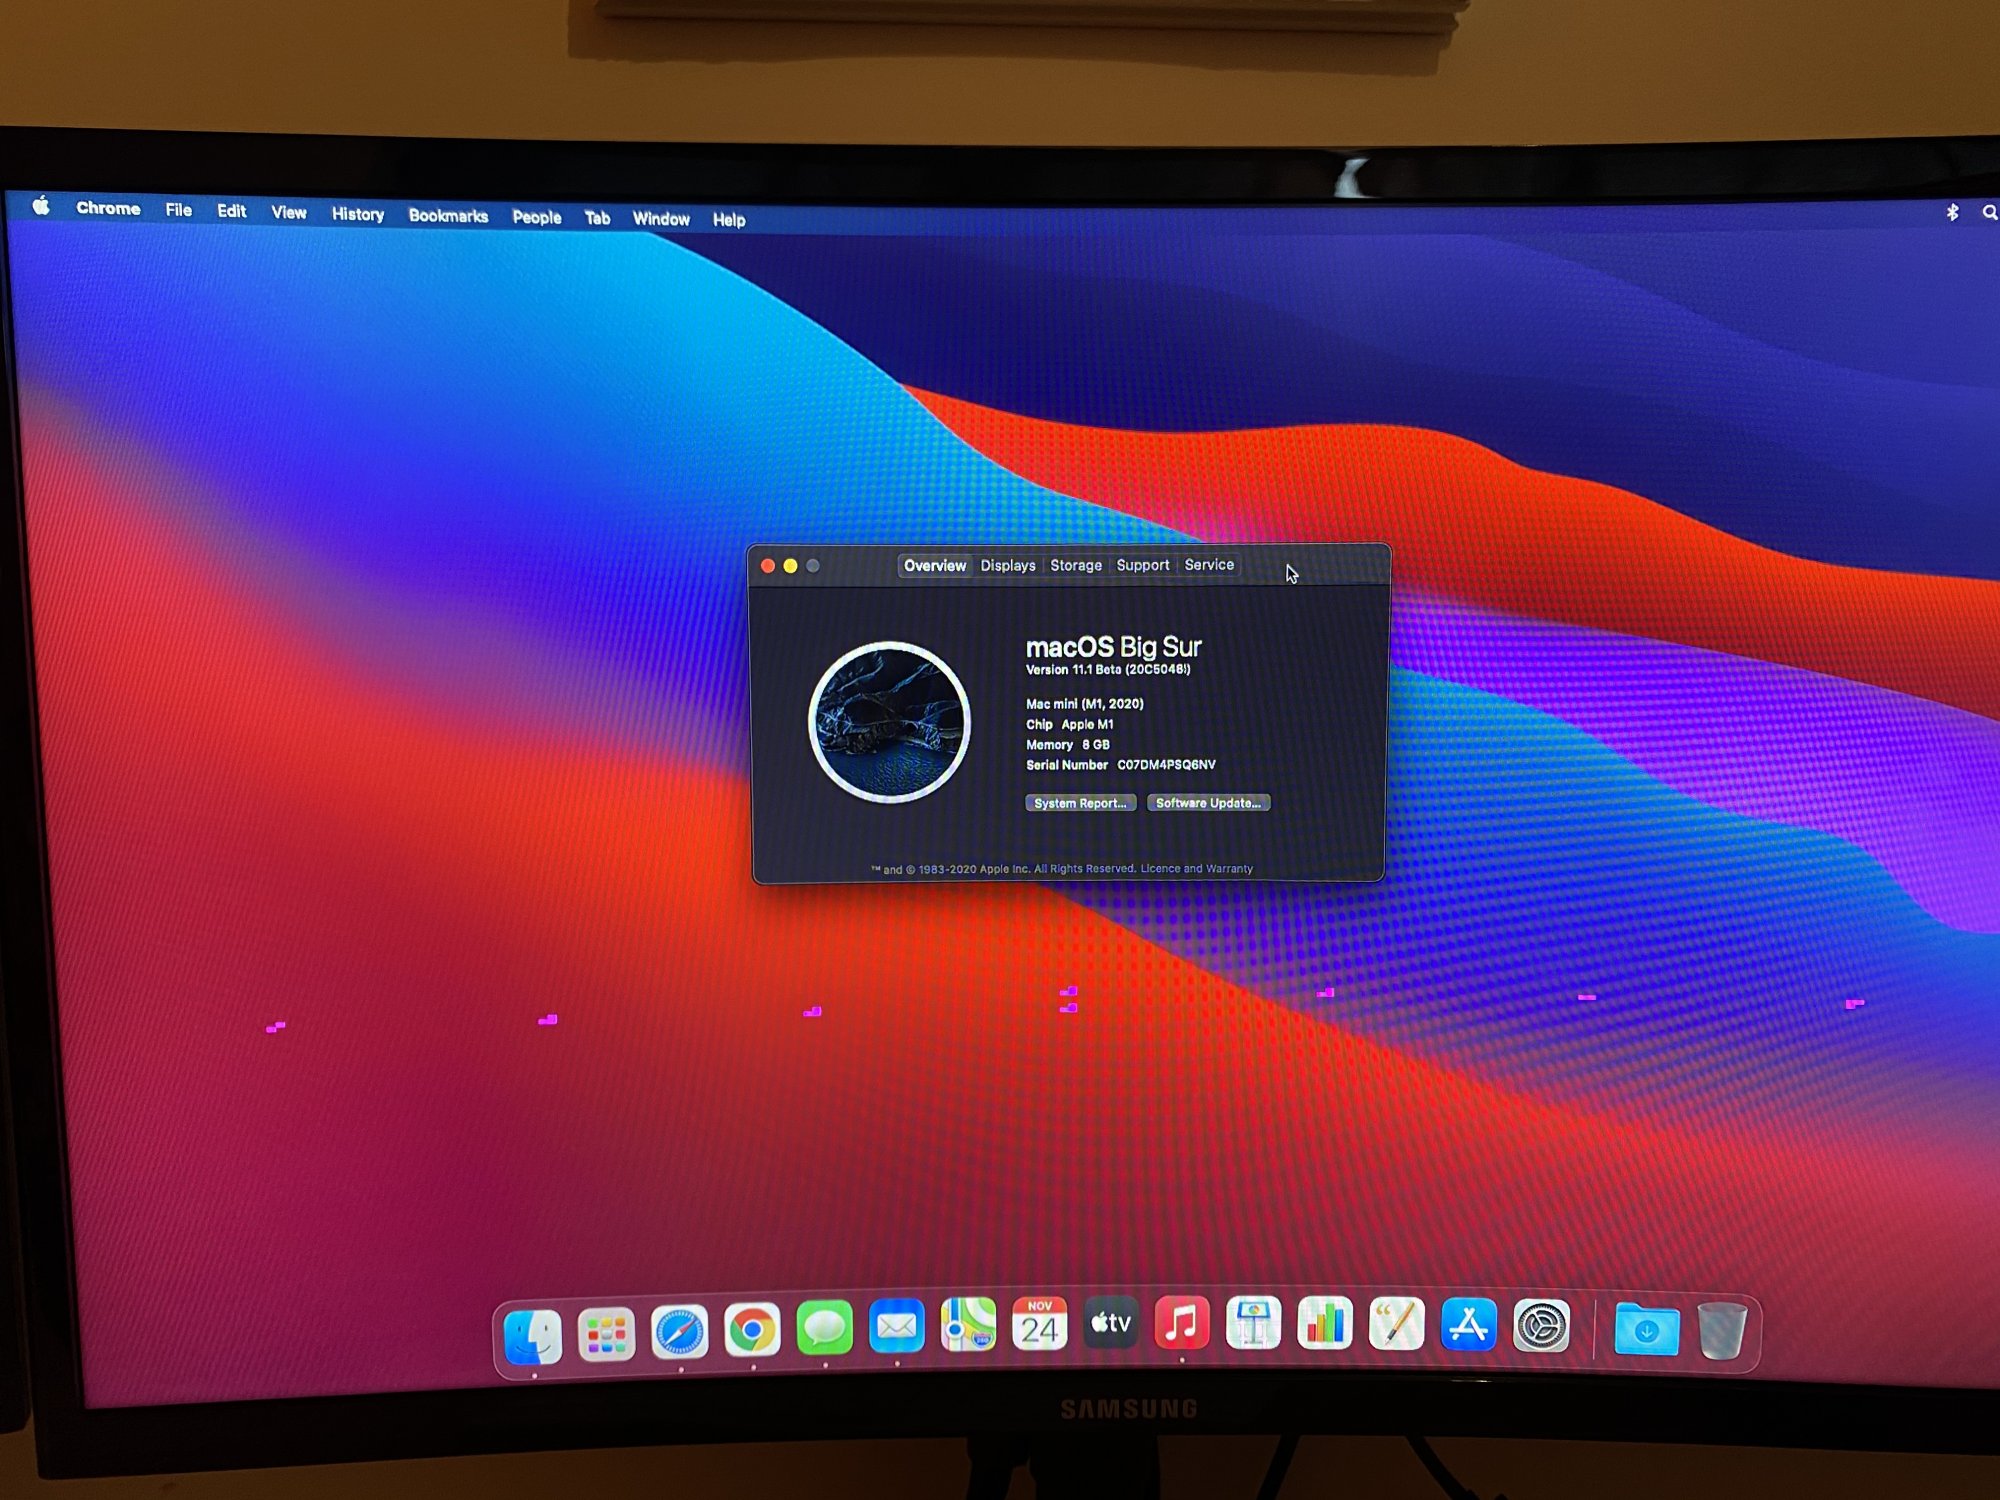The width and height of the screenshot is (2000, 1500).
Task: Switch to the Displays tab
Action: pos(1007,566)
